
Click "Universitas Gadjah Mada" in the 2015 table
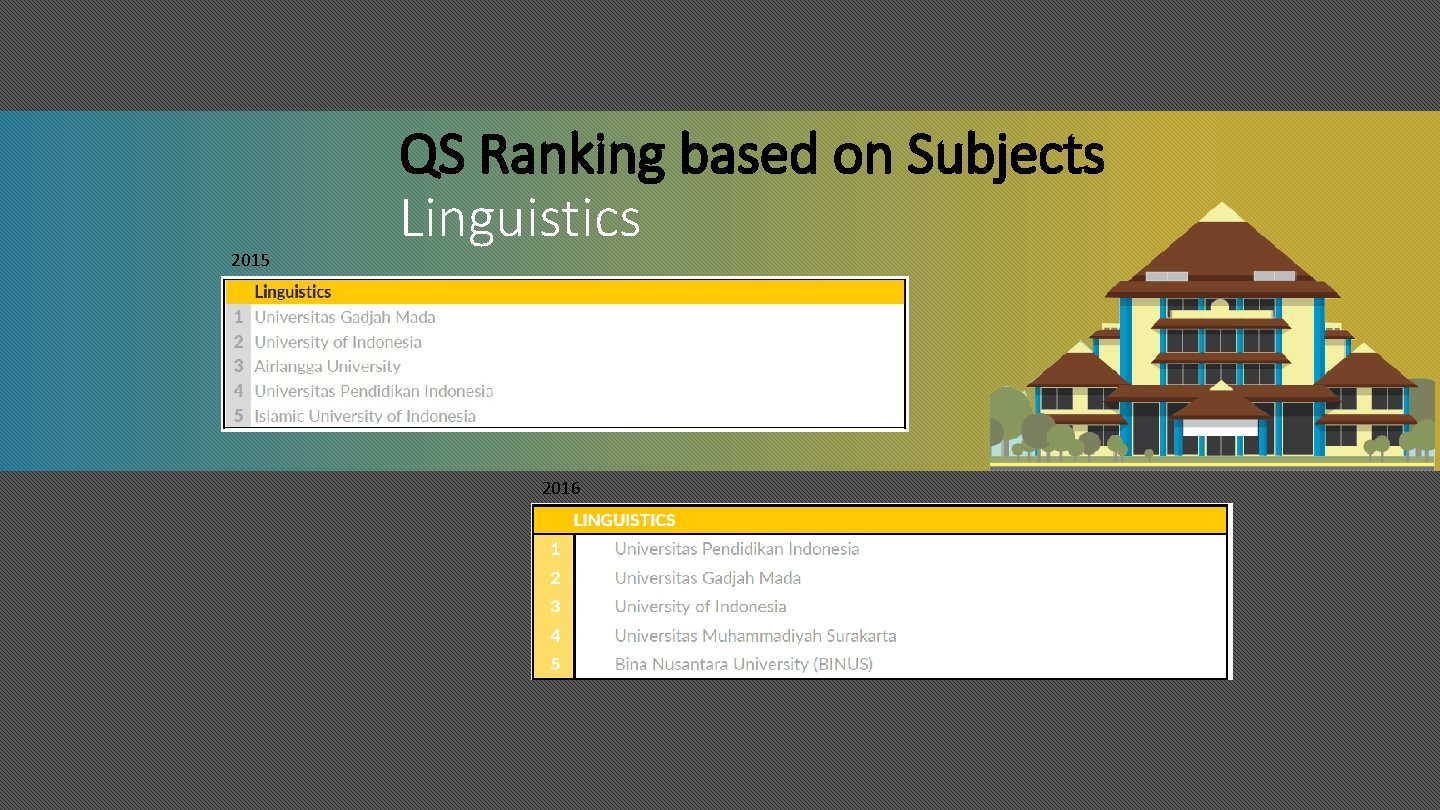345,317
